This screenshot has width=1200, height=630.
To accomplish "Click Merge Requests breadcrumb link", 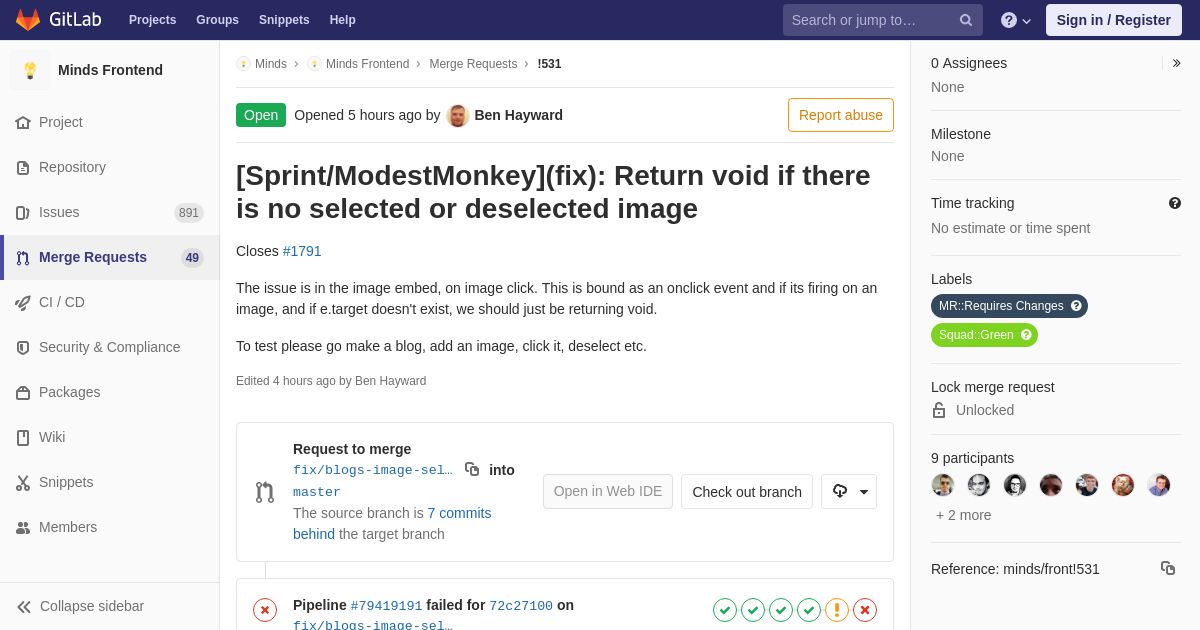I will click(x=473, y=64).
